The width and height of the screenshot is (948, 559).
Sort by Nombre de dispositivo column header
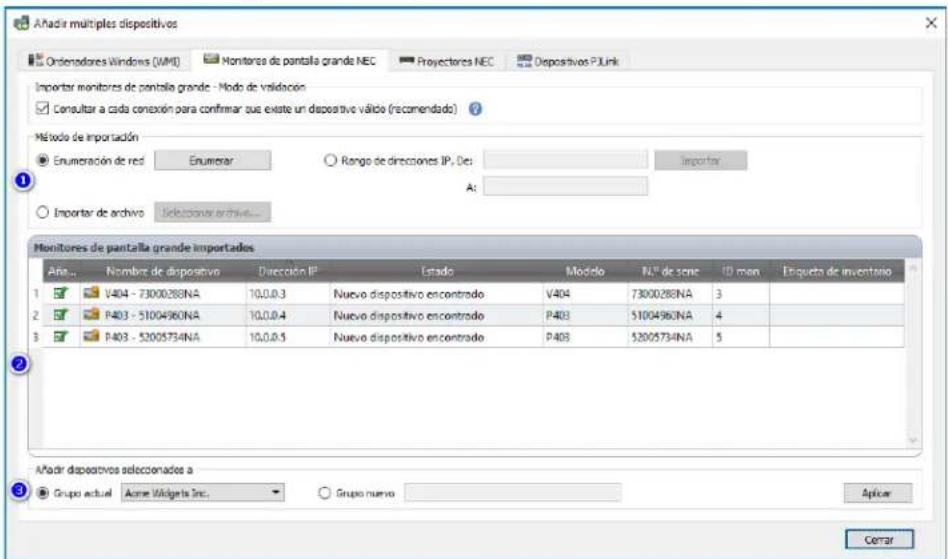pos(163,271)
